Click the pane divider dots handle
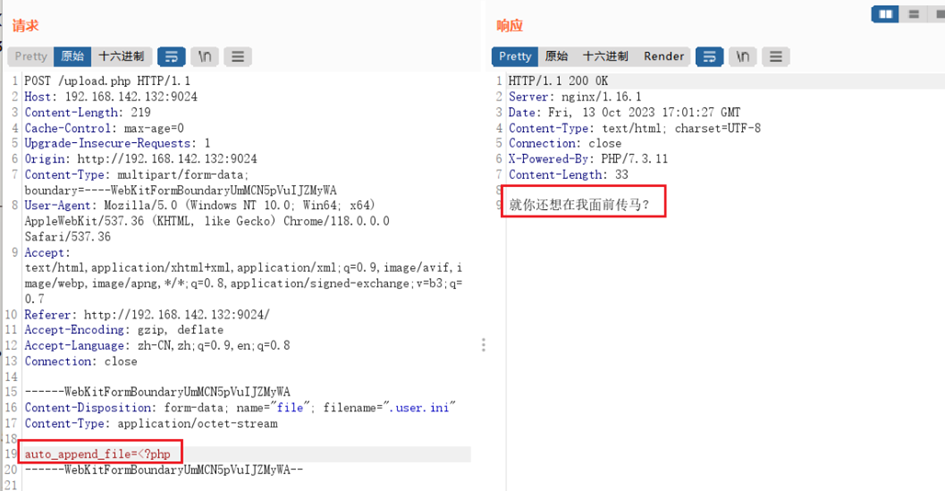This screenshot has width=945, height=491. (x=483, y=345)
